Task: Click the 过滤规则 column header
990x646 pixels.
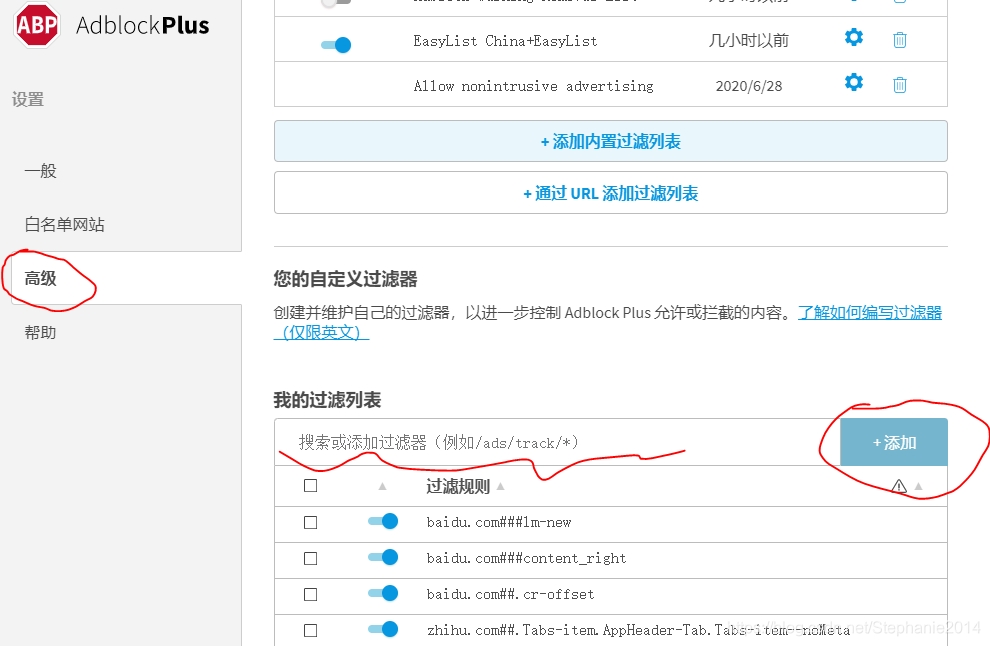Action: click(458, 486)
